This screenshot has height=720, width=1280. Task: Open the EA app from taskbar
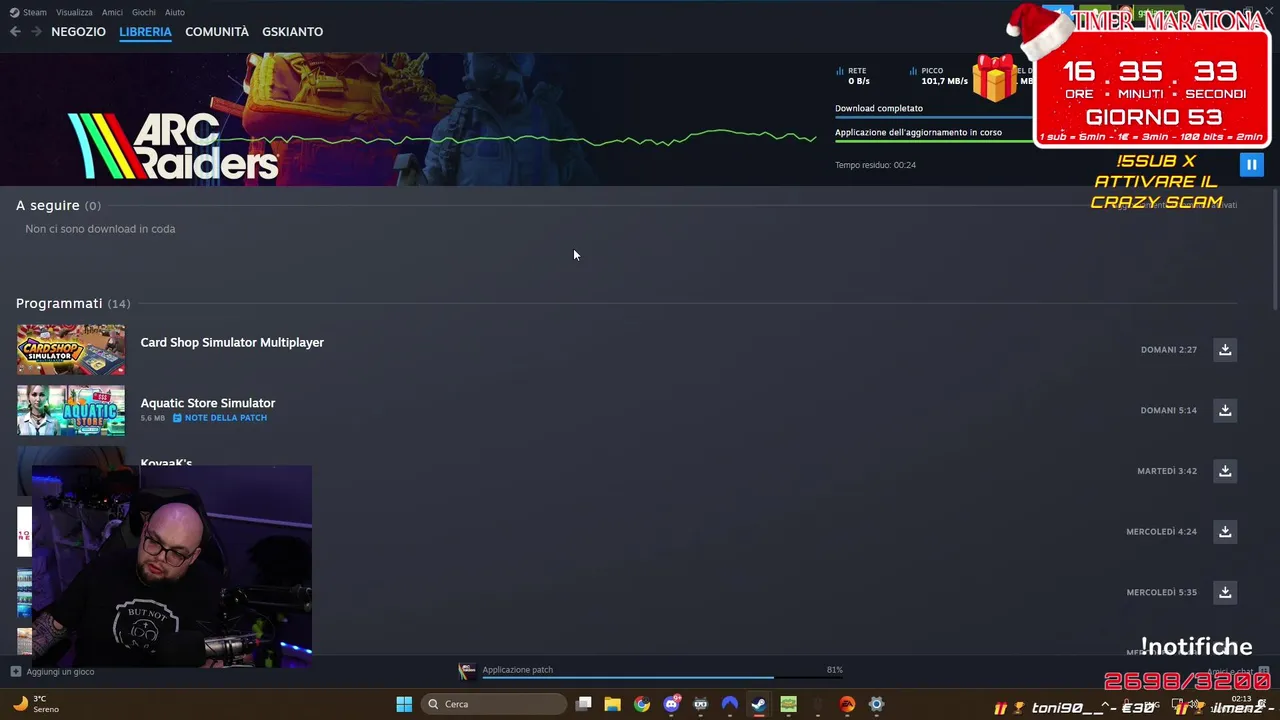point(847,704)
